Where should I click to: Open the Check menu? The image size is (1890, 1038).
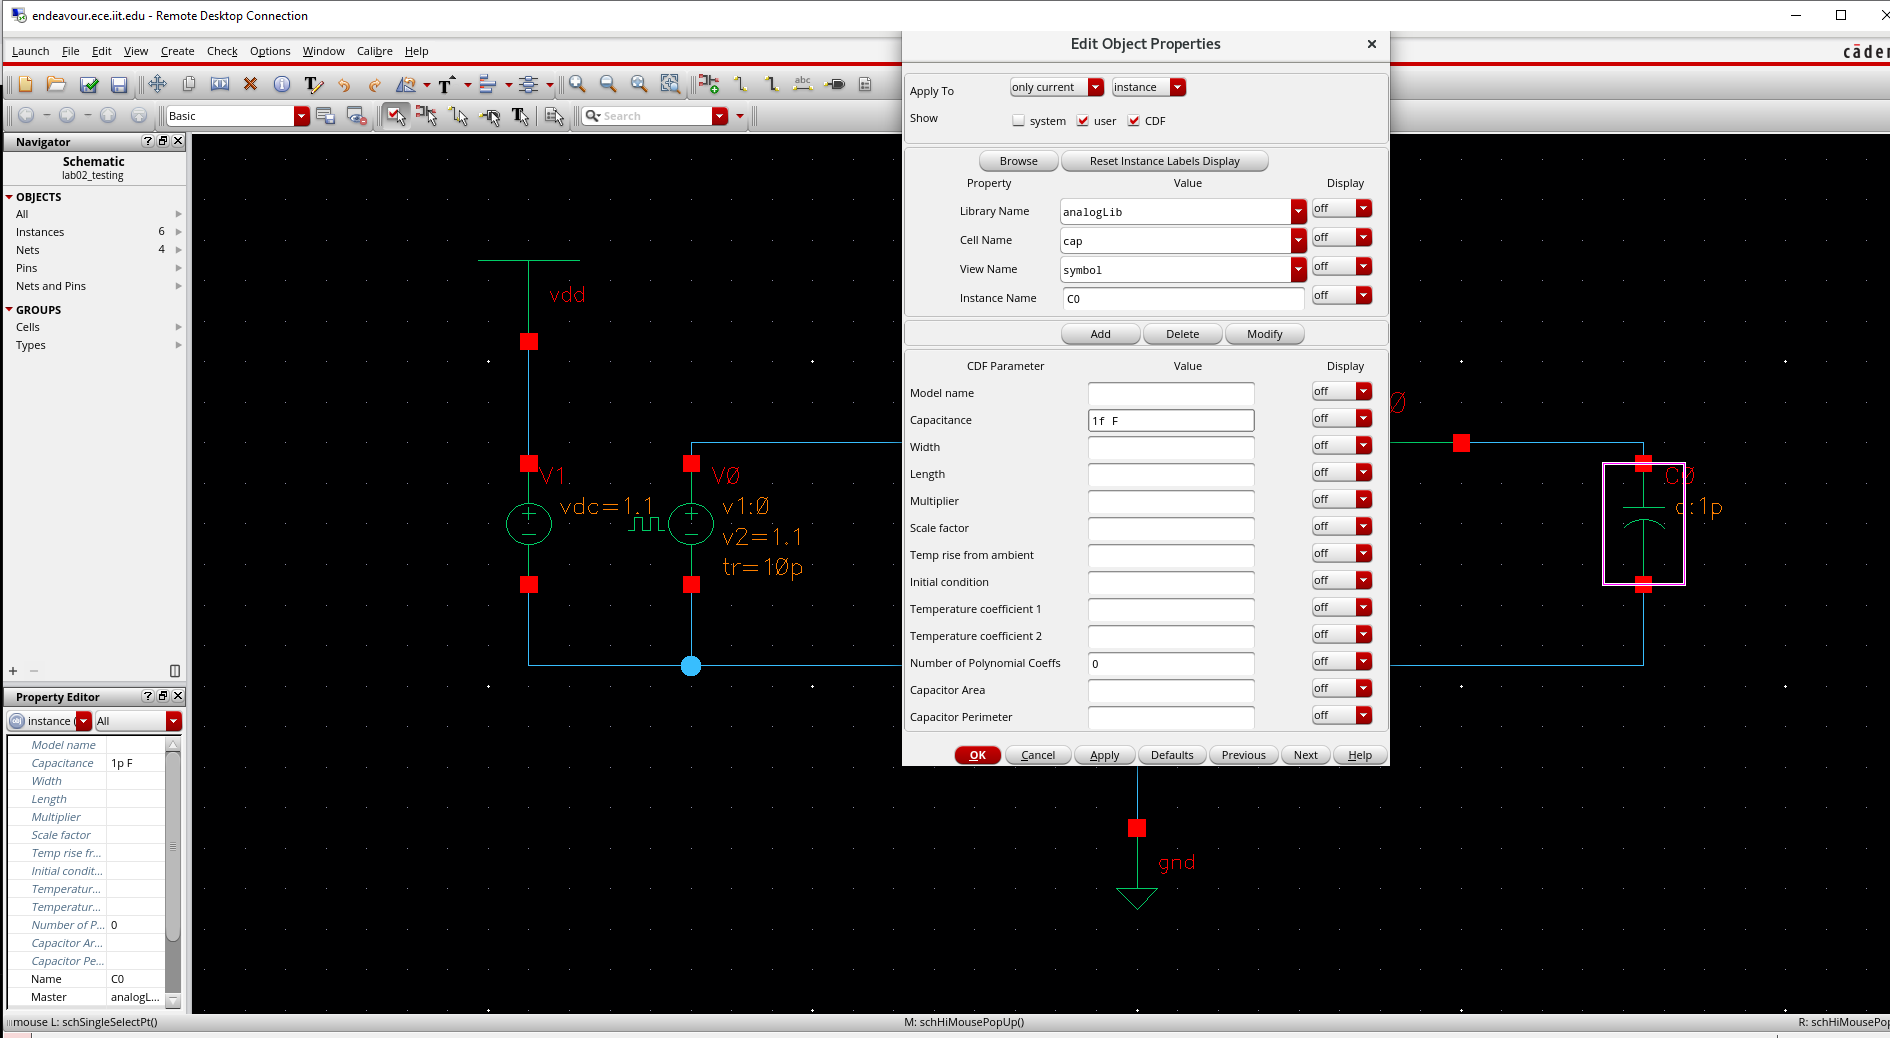point(222,51)
